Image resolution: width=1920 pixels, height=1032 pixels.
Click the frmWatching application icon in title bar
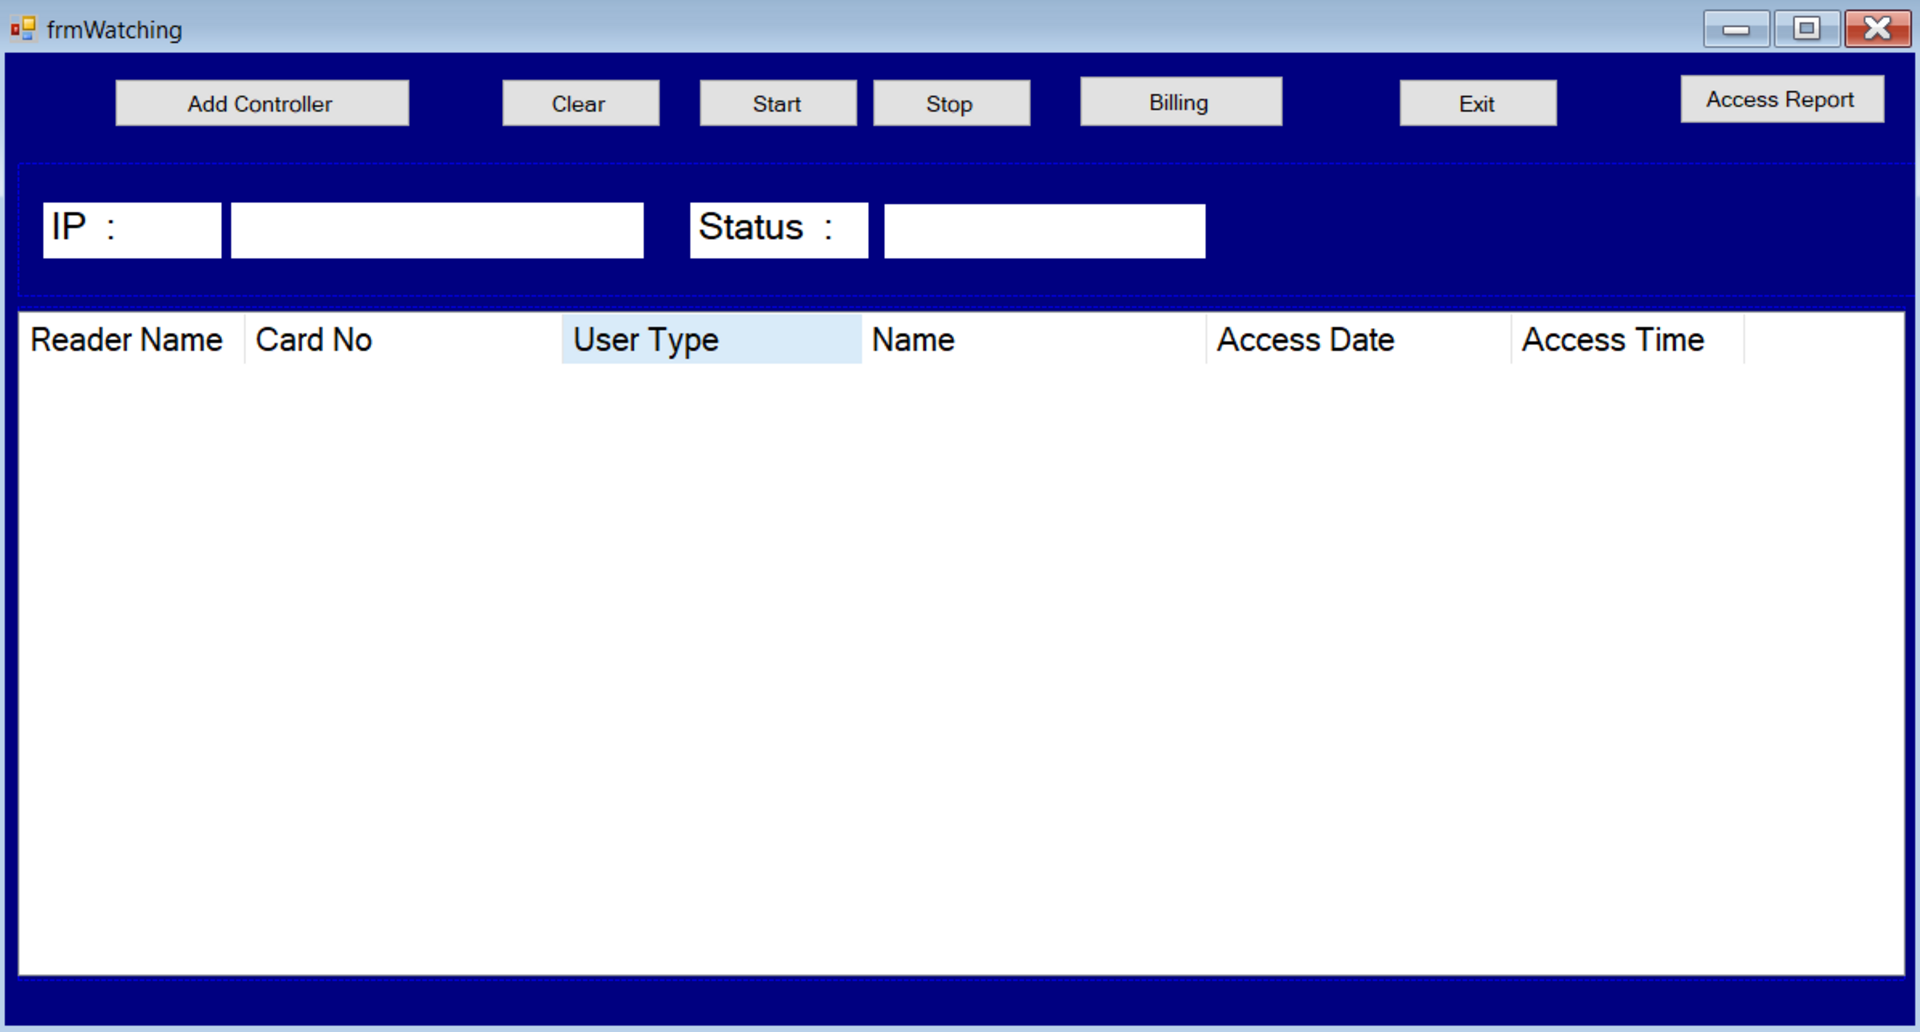(x=23, y=29)
